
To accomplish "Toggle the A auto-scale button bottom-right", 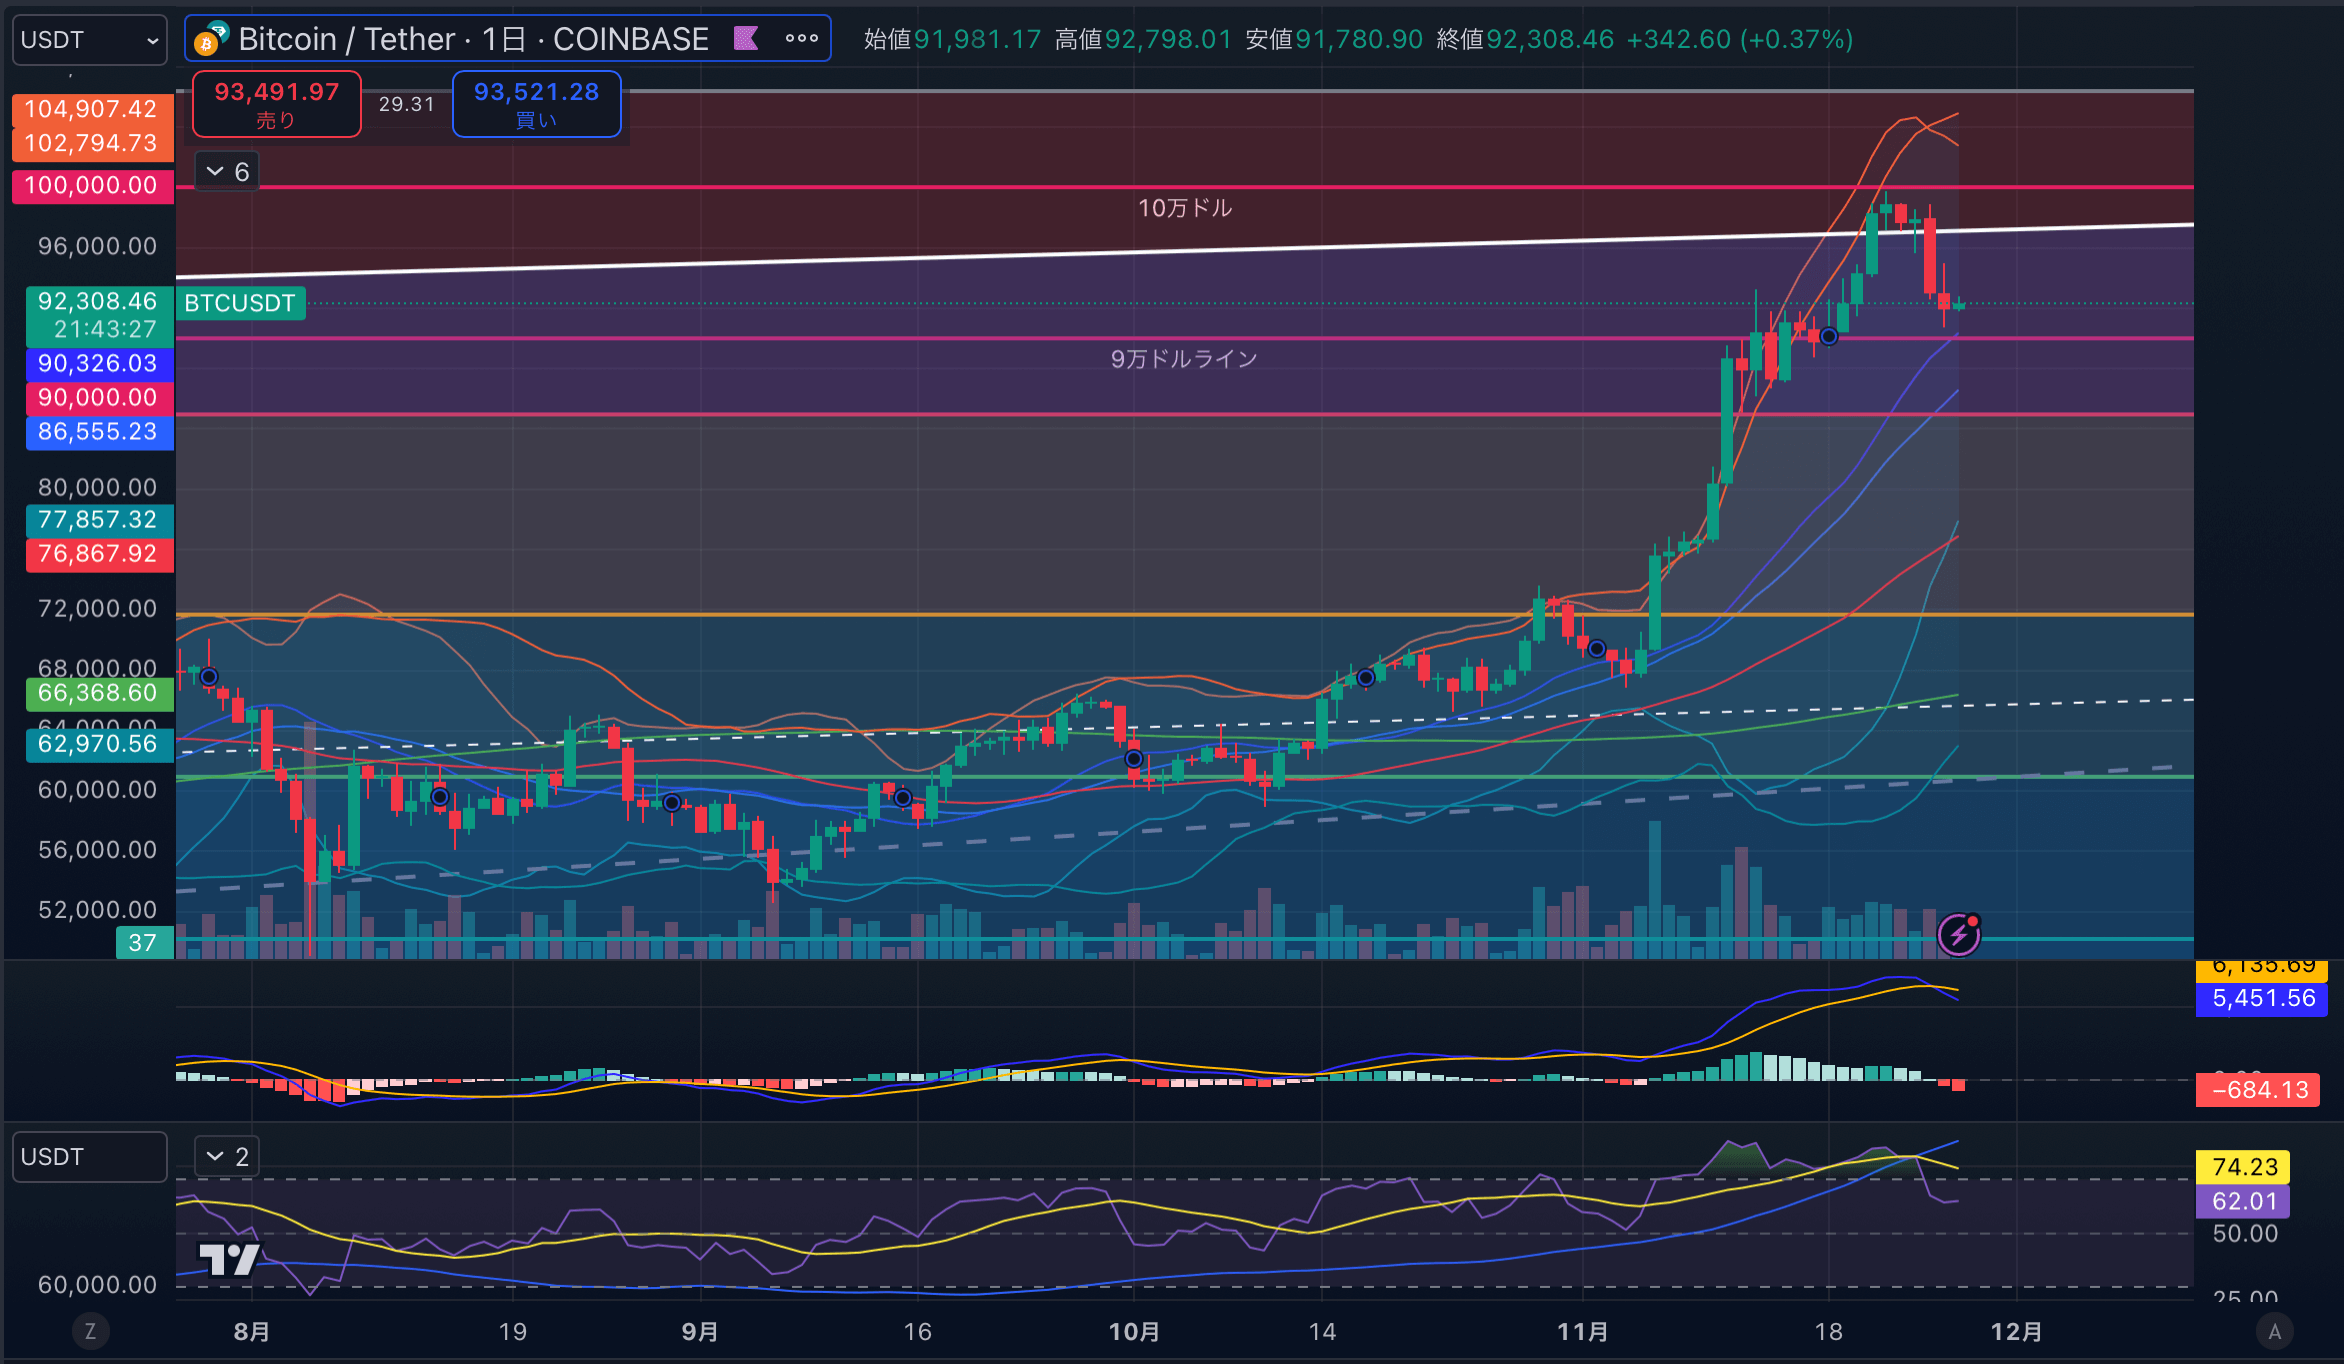I will tap(2275, 1331).
